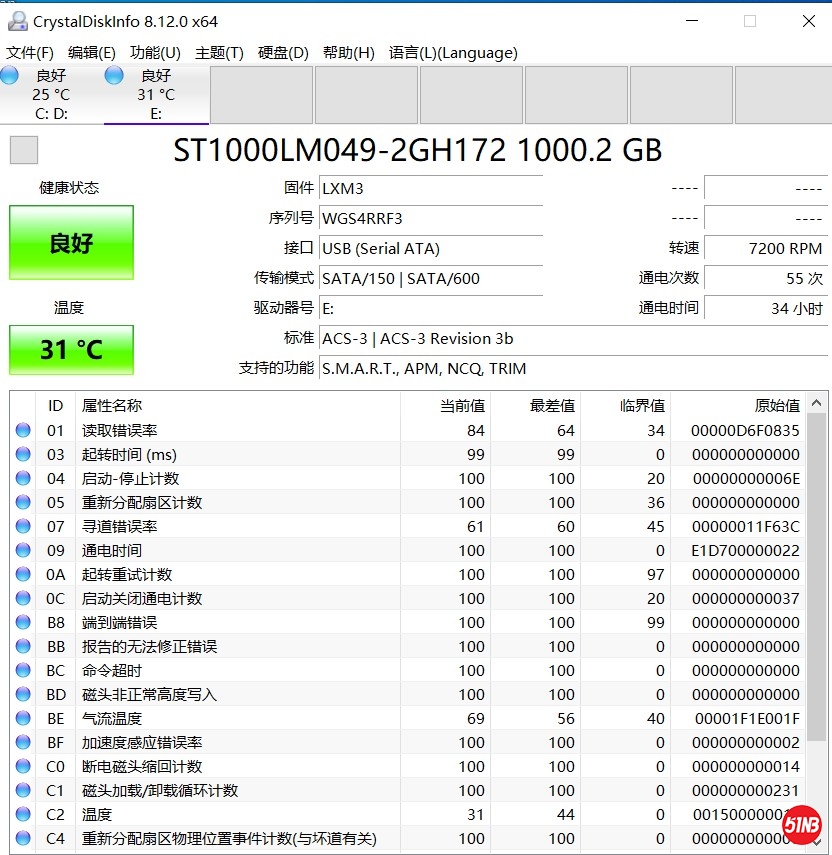832x855 pixels.
Task: Click status orb for attribute BE 气流温度
Action: 23,719
